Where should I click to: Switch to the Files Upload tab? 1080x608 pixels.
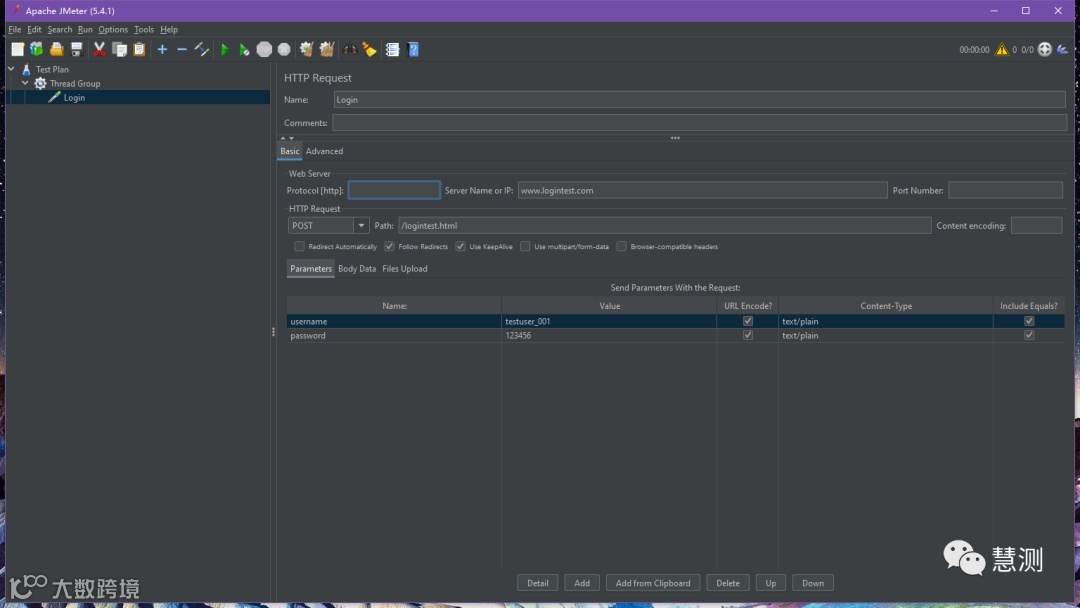click(x=404, y=269)
